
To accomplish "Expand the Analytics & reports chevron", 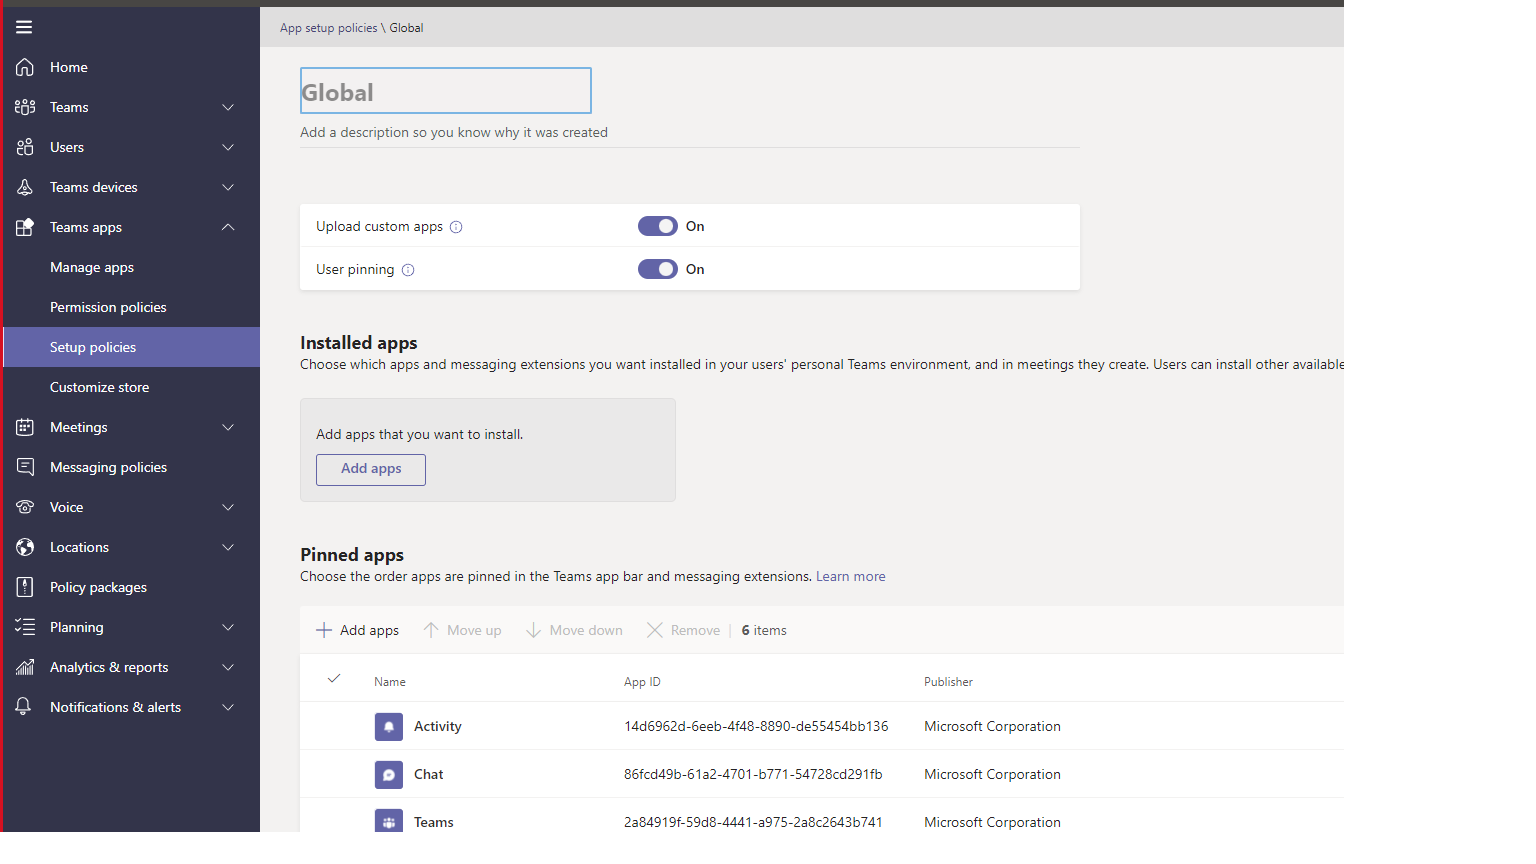I will coord(228,667).
